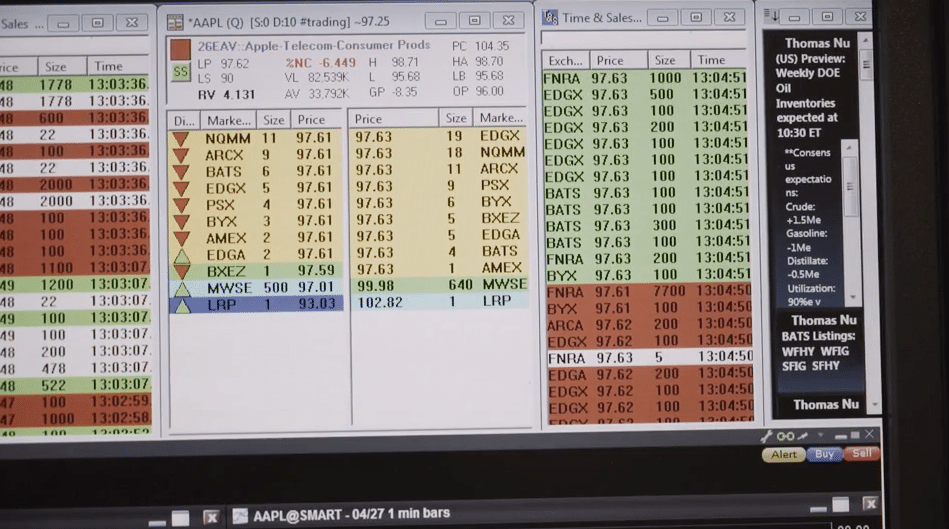Viewport: 949px width, 529px height.
Task: Click the 'RV 4.131' value in AAPL header
Action: point(226,95)
